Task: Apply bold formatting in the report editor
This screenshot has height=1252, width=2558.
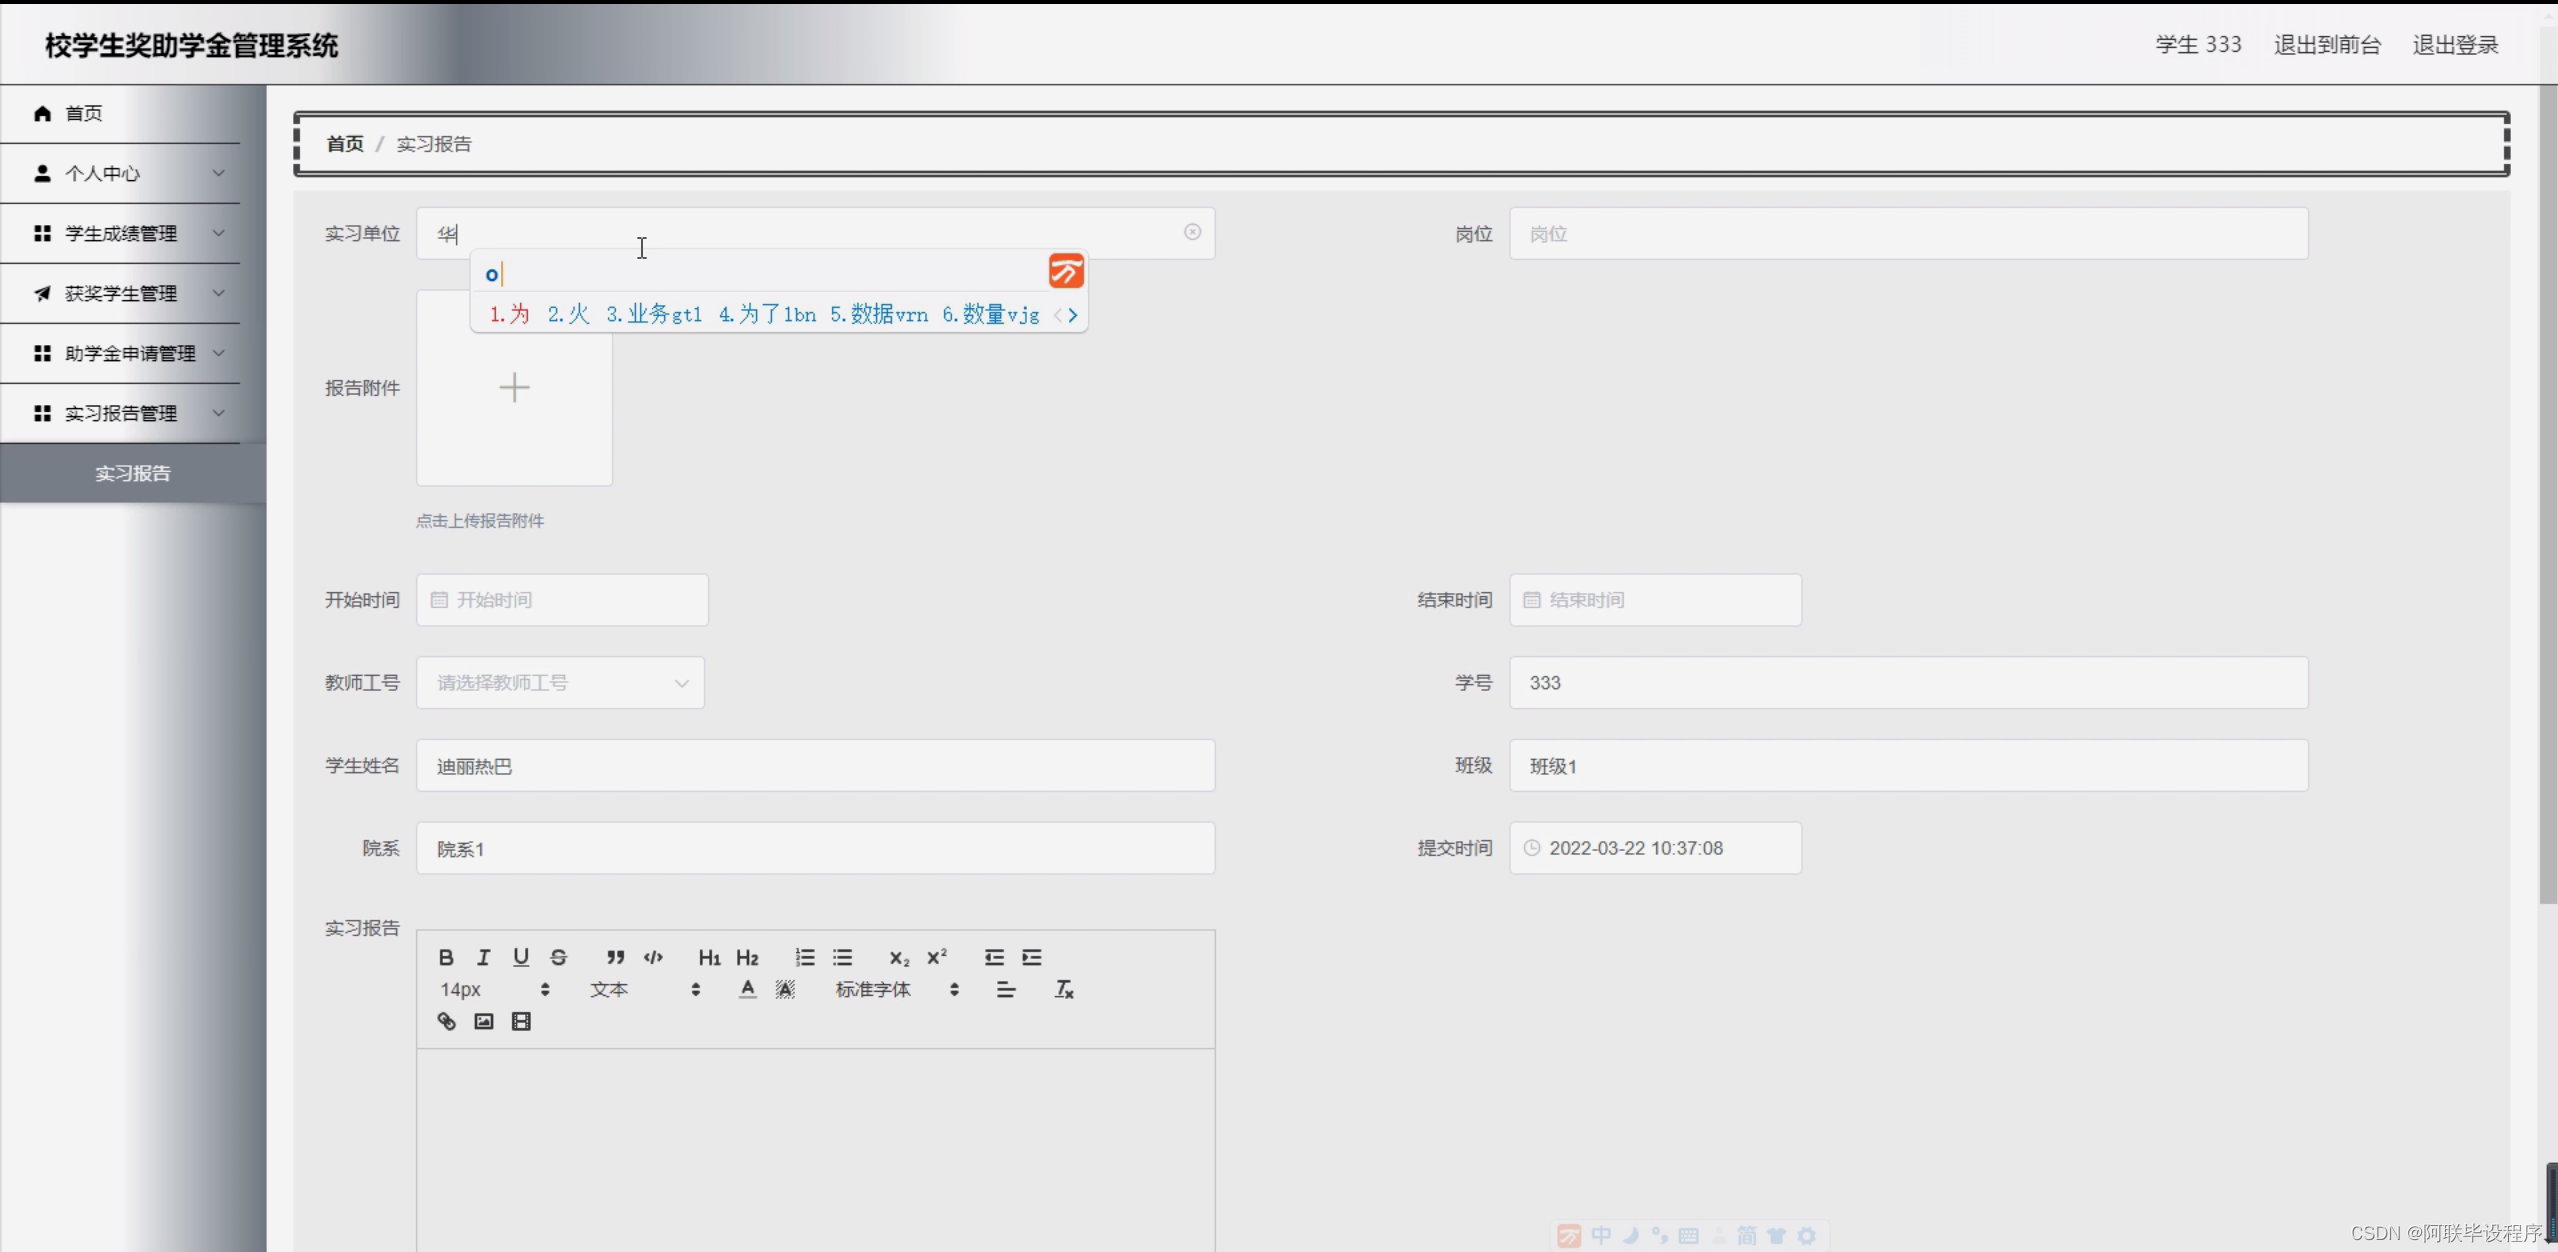Action: 446,957
